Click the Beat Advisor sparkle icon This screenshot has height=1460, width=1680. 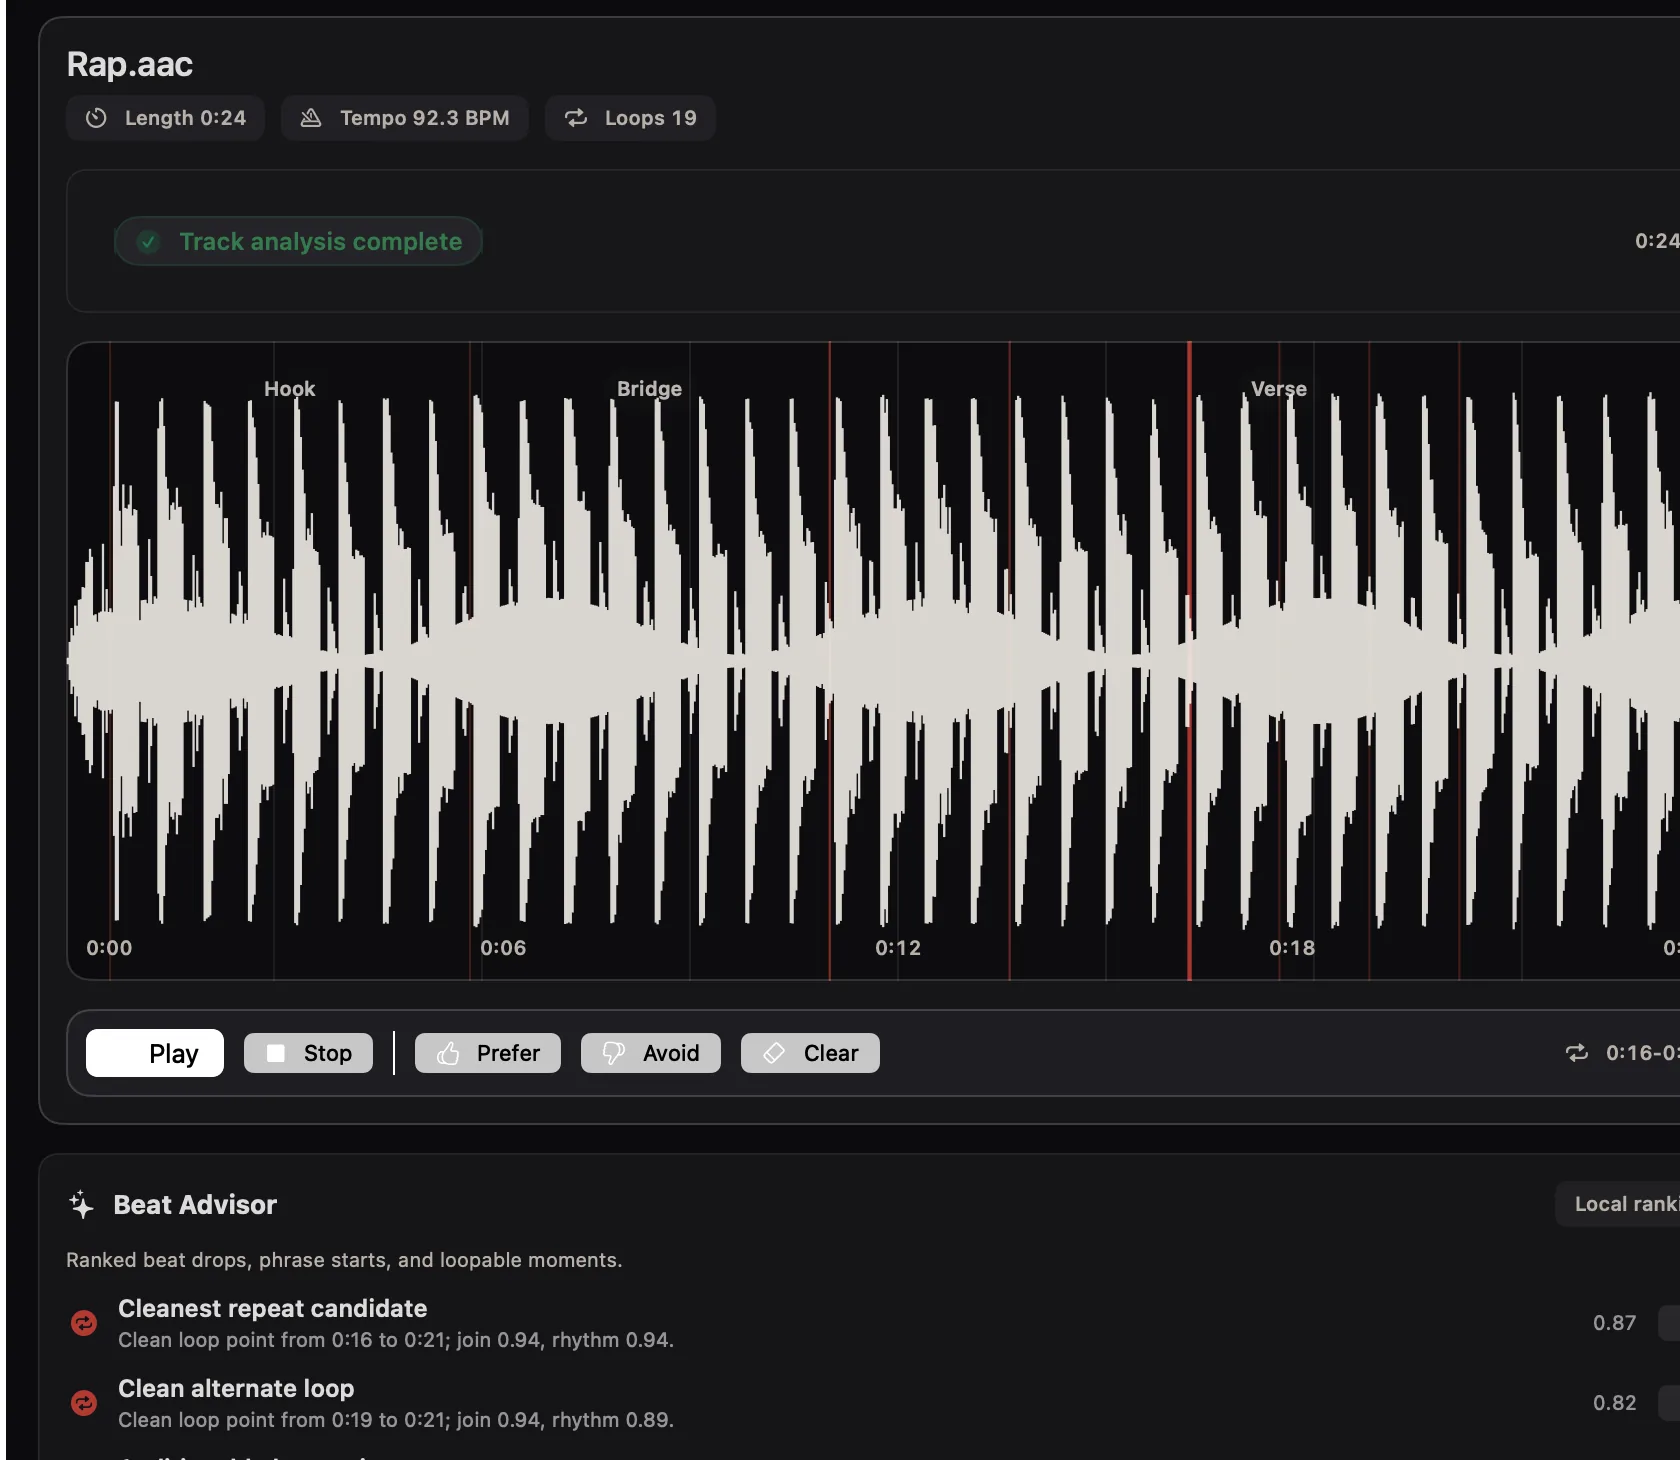tap(81, 1204)
